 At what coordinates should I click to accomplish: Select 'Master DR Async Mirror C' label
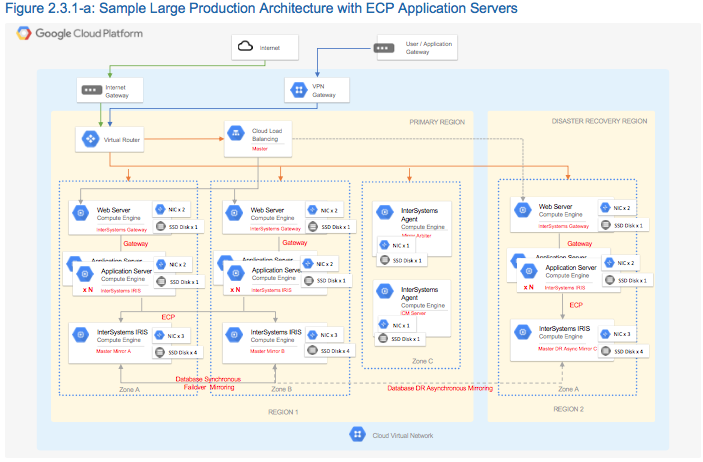pyautogui.click(x=568, y=349)
